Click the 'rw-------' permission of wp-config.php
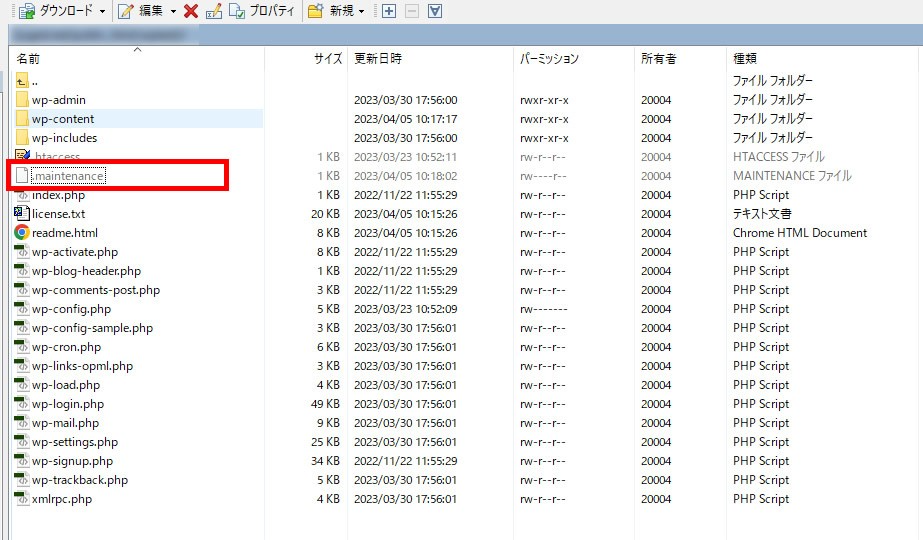This screenshot has height=540, width=923. 544,309
